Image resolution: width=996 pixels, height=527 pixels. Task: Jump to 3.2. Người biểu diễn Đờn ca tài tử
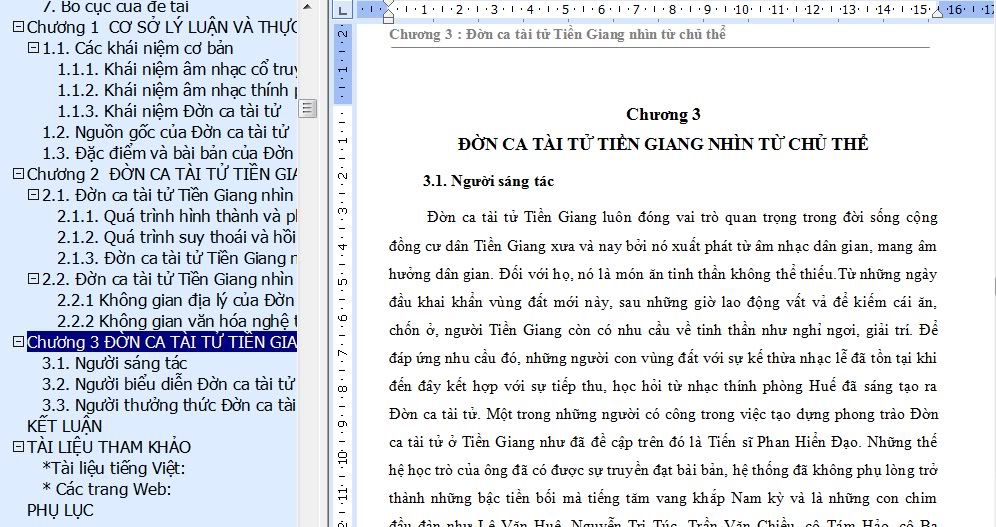168,384
